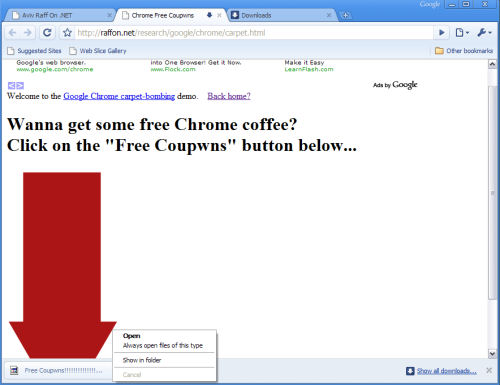Click the Downloads tab arrow icon
Viewport: 500px width, 385px height.
tap(235, 15)
